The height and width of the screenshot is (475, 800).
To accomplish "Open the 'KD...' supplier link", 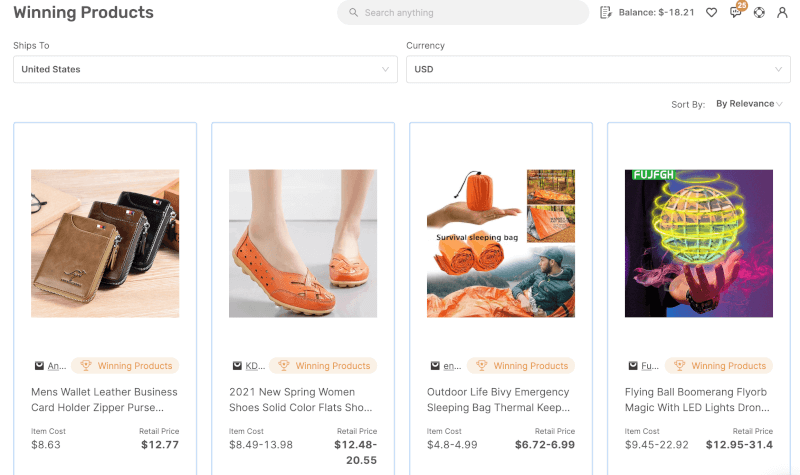I will (255, 366).
